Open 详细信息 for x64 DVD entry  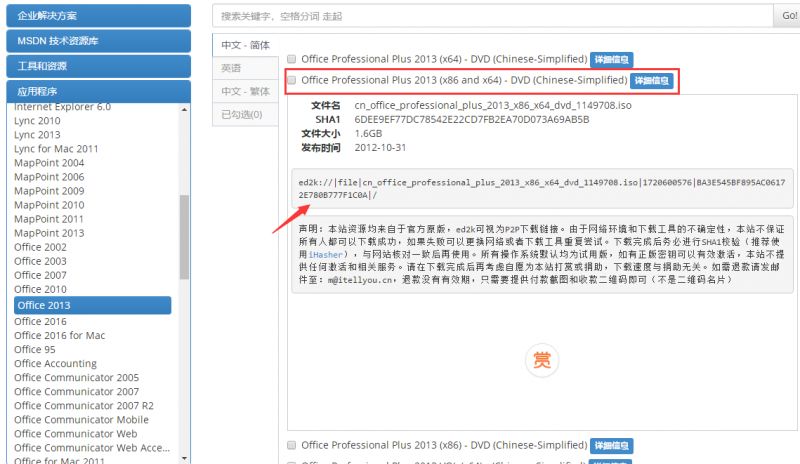click(x=612, y=60)
